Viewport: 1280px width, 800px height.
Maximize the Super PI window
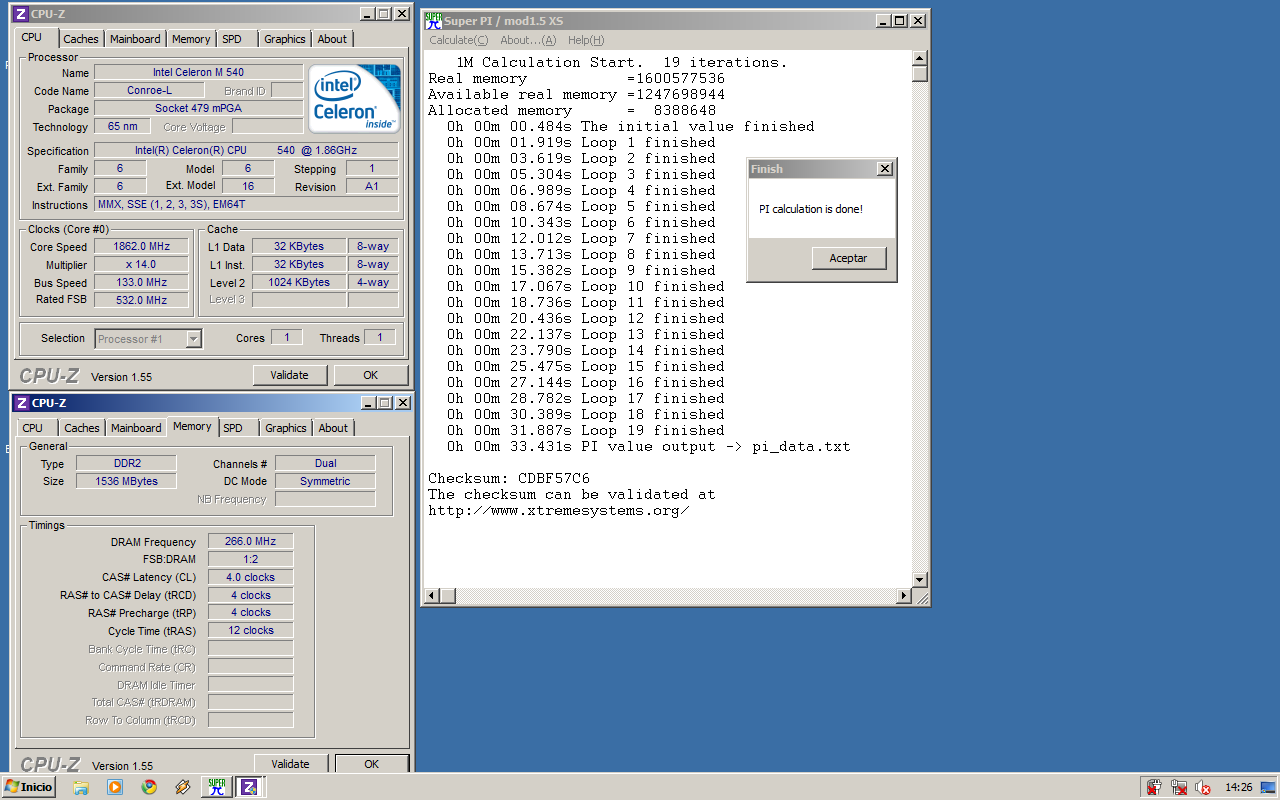899,21
